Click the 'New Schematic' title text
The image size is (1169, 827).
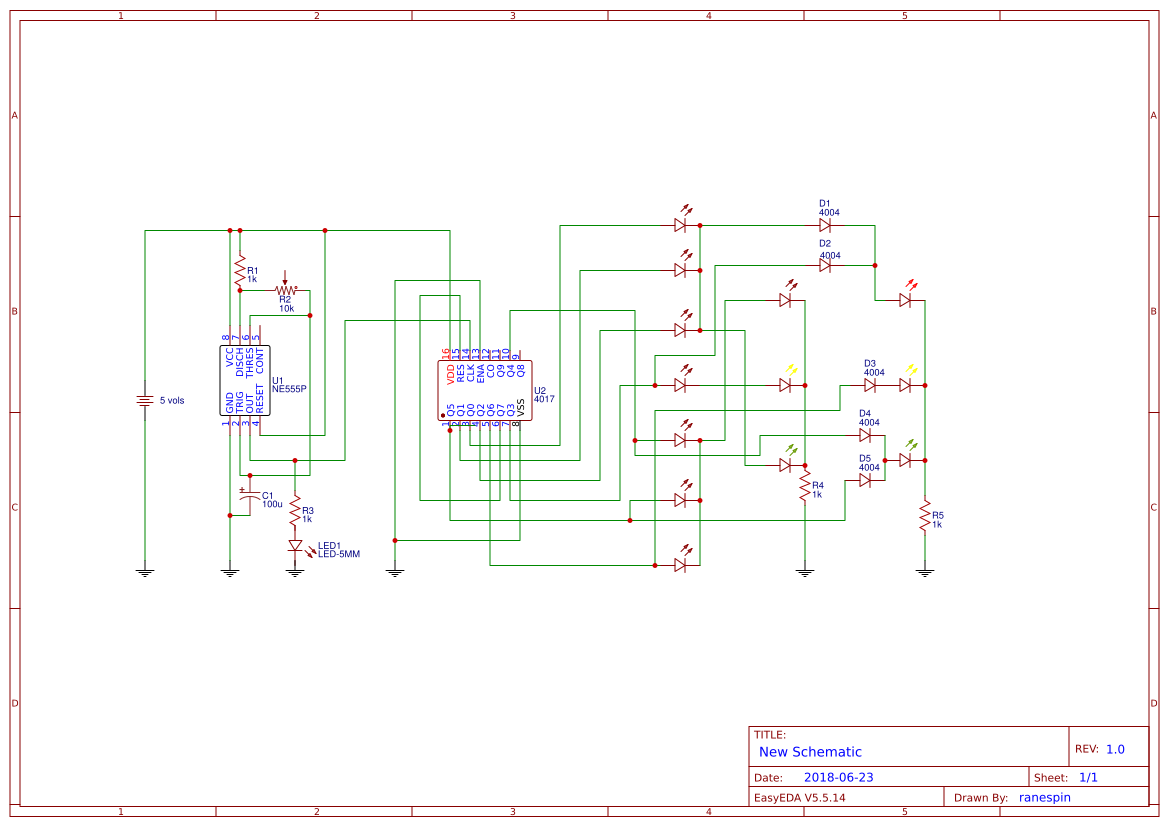[810, 752]
